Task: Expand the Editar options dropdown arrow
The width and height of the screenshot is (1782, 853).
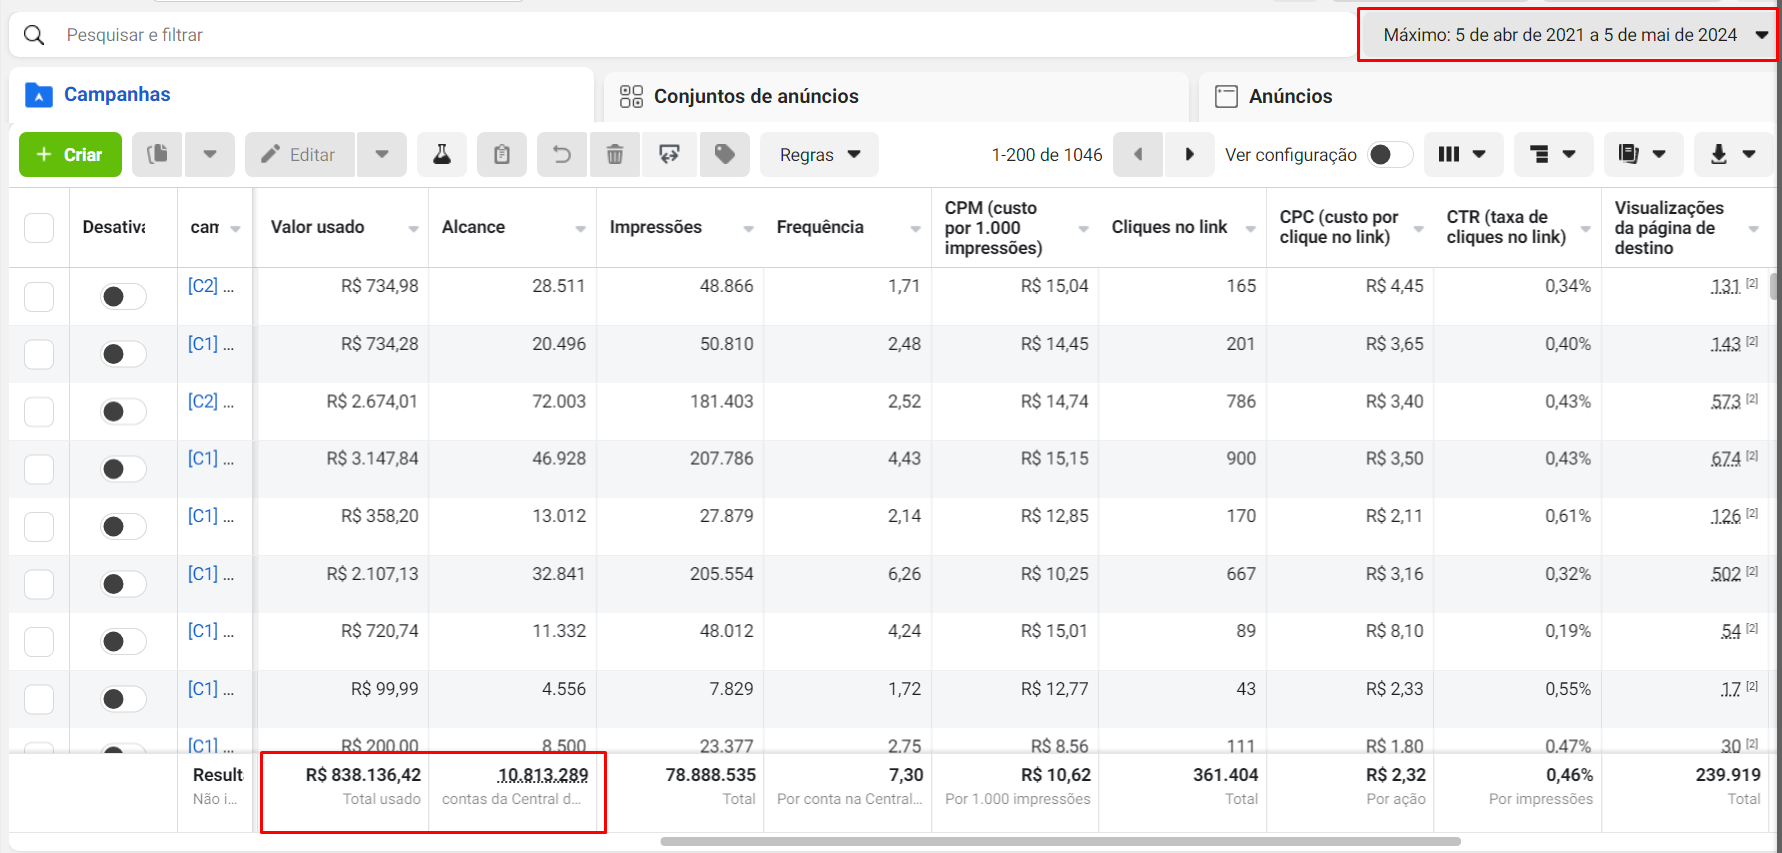Action: pyautogui.click(x=382, y=154)
